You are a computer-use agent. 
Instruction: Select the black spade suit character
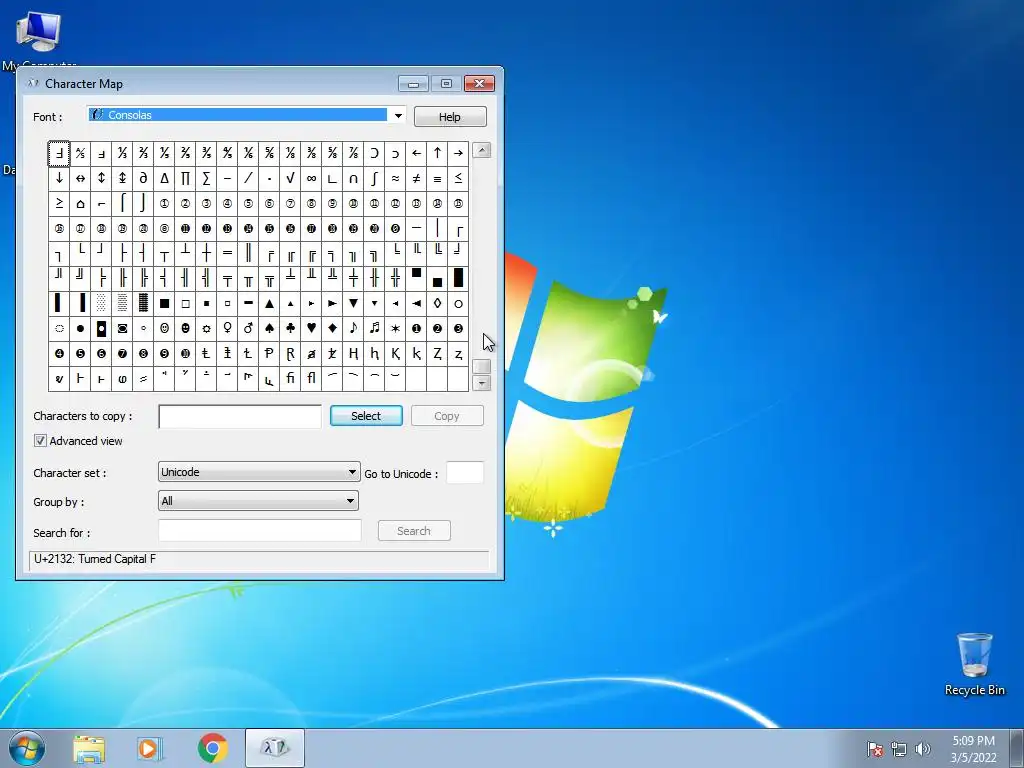click(x=269, y=328)
